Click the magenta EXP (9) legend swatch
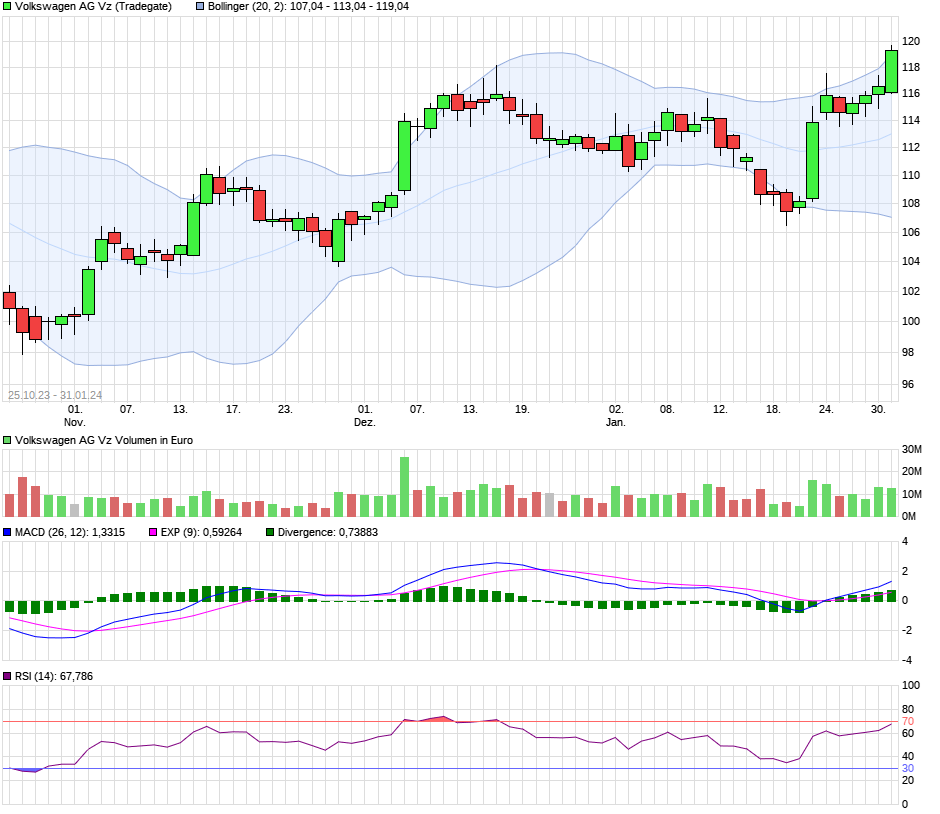 point(153,532)
